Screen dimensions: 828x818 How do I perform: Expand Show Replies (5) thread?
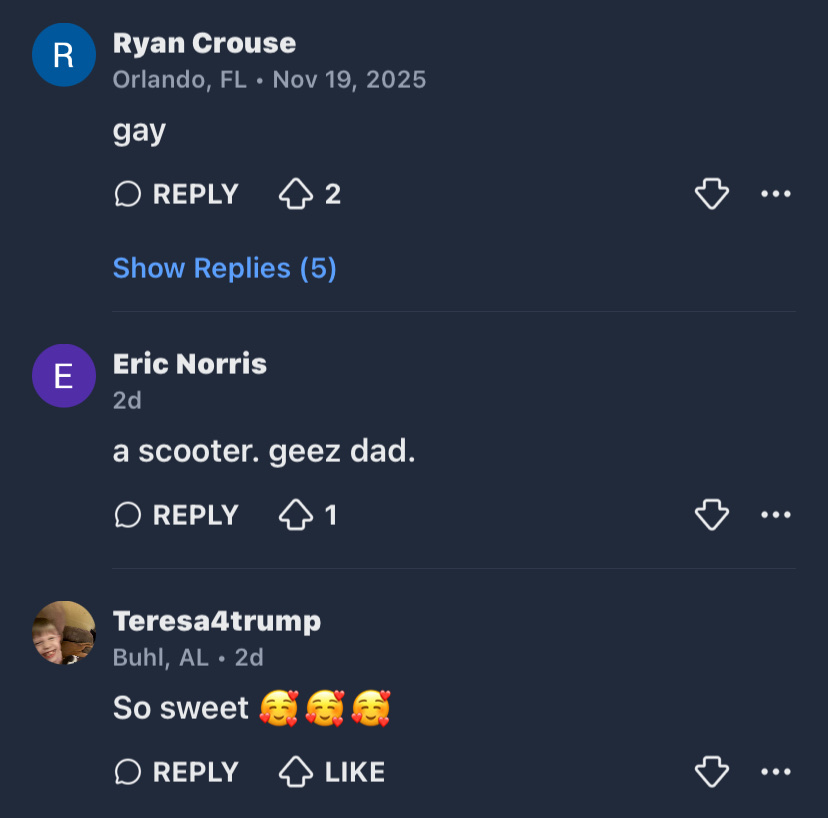point(224,268)
